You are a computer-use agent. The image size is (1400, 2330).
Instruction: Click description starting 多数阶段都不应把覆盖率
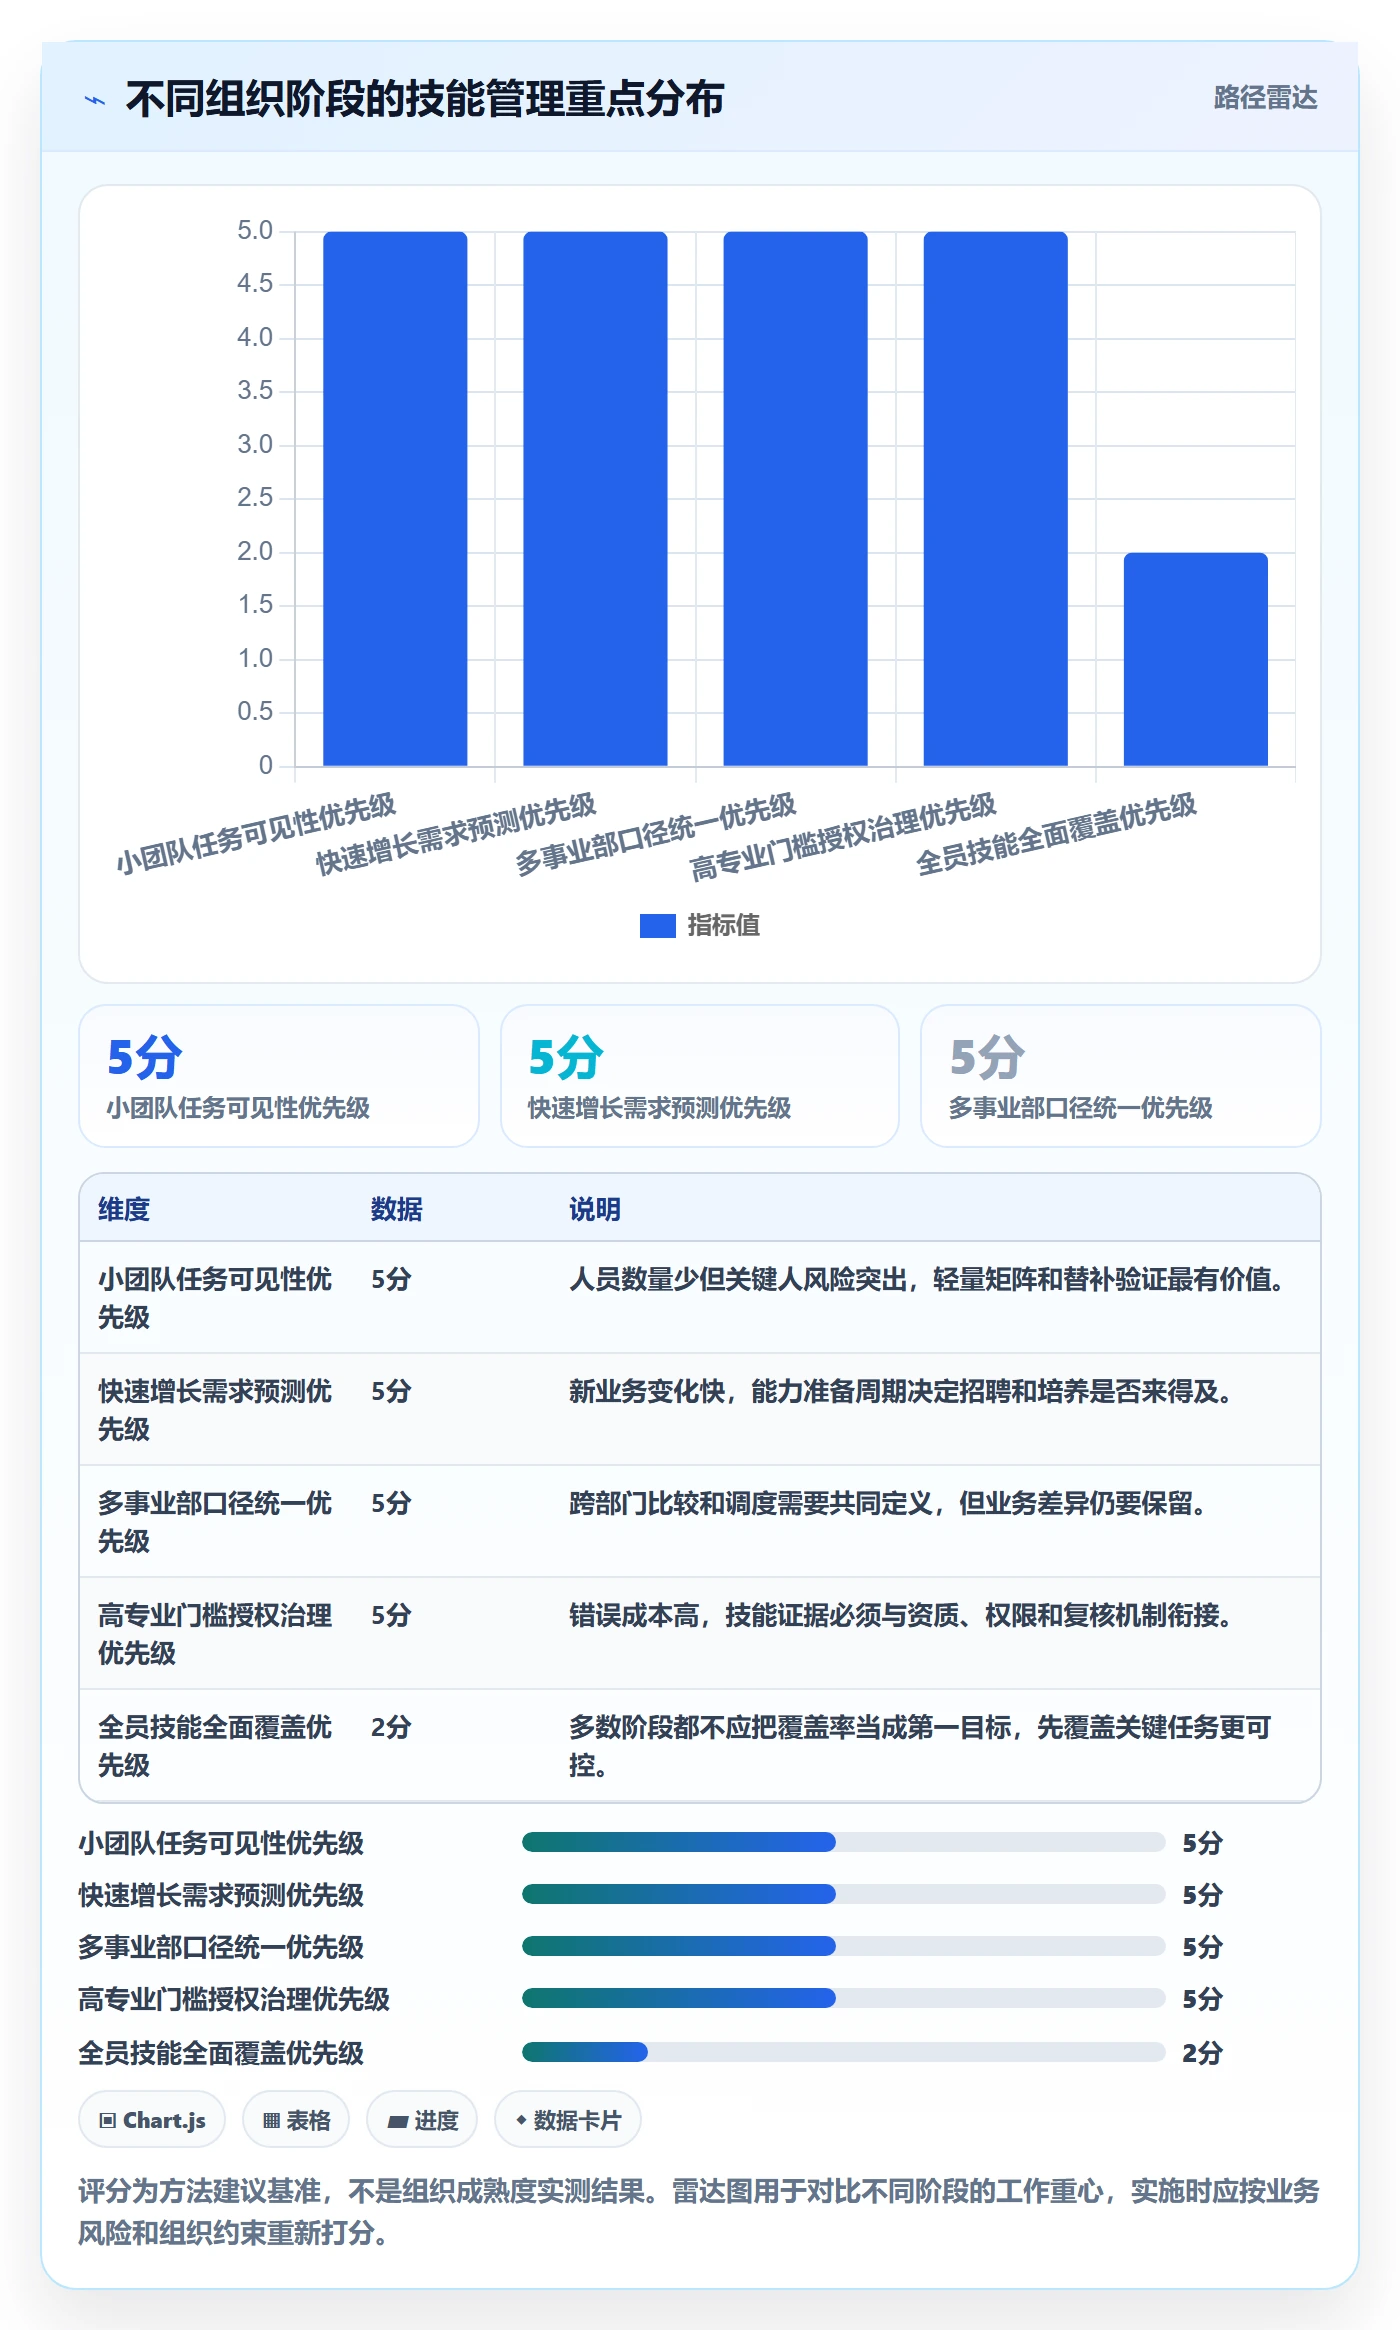tap(920, 1746)
